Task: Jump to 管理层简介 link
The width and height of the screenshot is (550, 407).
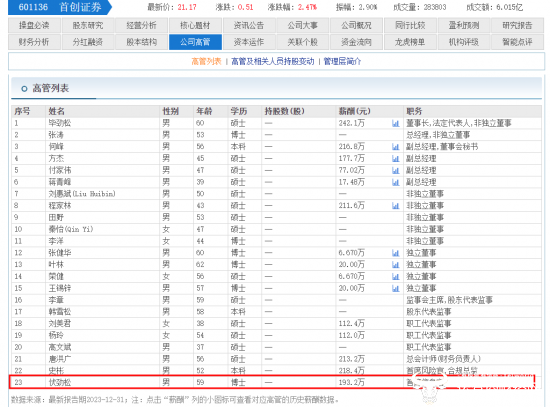Action: click(x=342, y=61)
